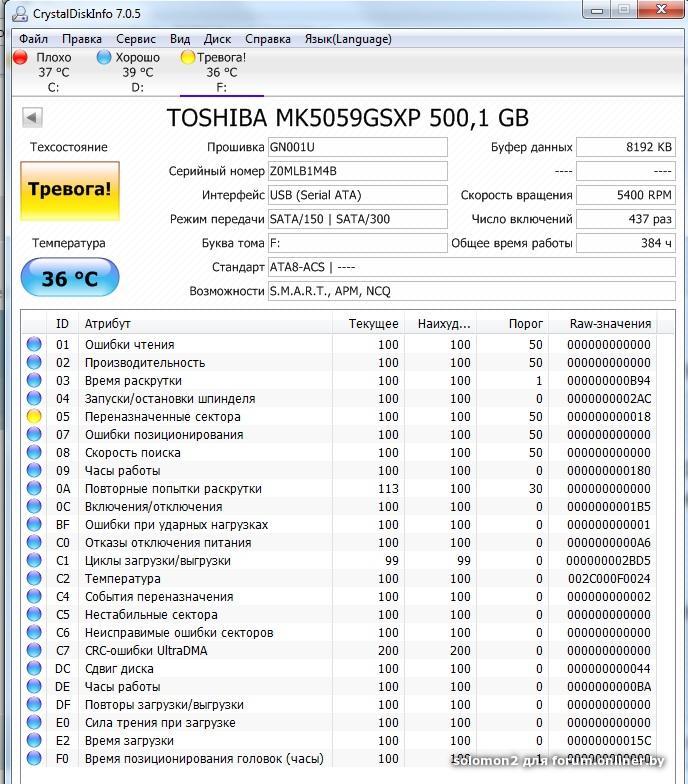Click the Текущее column header
The width and height of the screenshot is (688, 784).
click(x=368, y=324)
